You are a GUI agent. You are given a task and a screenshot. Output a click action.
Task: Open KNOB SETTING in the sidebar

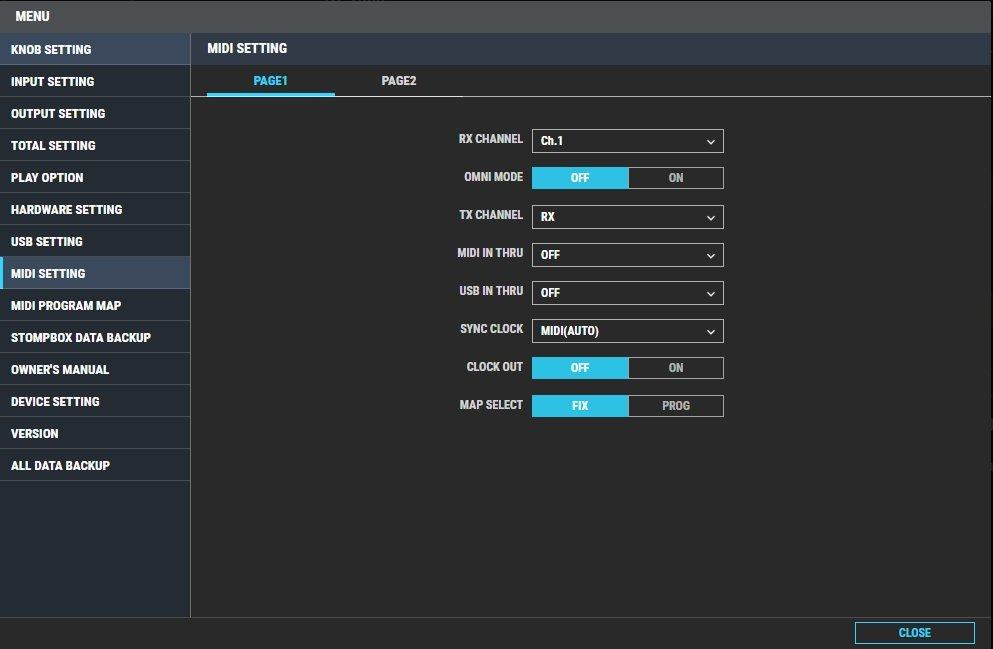95,49
